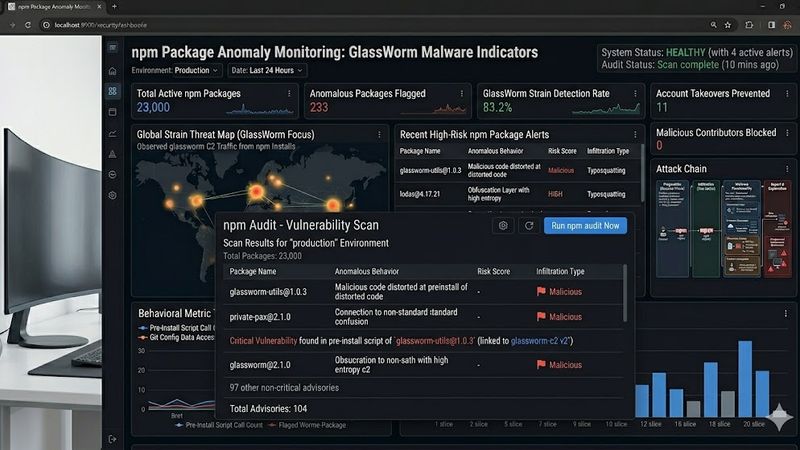Click the High-Risk Alerts table scrollbar
The width and height of the screenshot is (800, 450).
(642, 172)
